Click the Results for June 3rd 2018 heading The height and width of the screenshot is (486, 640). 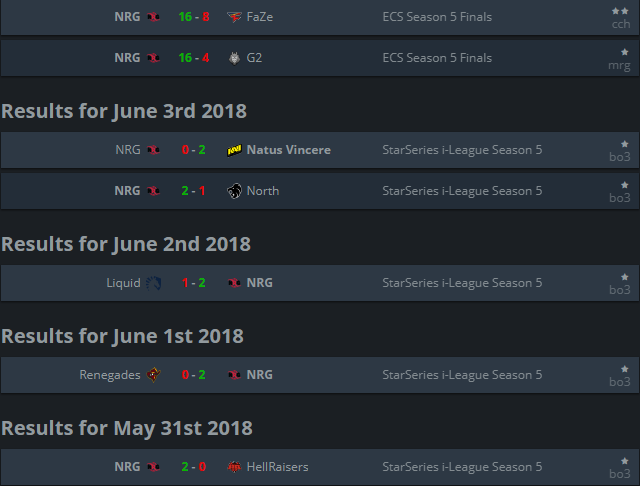(124, 111)
